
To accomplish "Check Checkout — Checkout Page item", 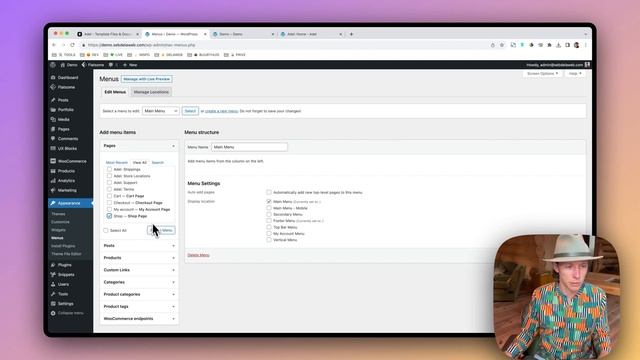I will pos(109,202).
